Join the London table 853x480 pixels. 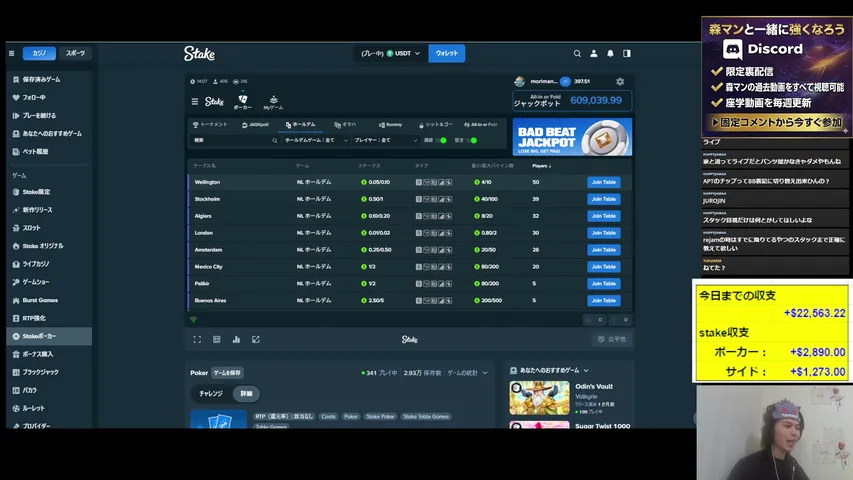click(x=603, y=233)
